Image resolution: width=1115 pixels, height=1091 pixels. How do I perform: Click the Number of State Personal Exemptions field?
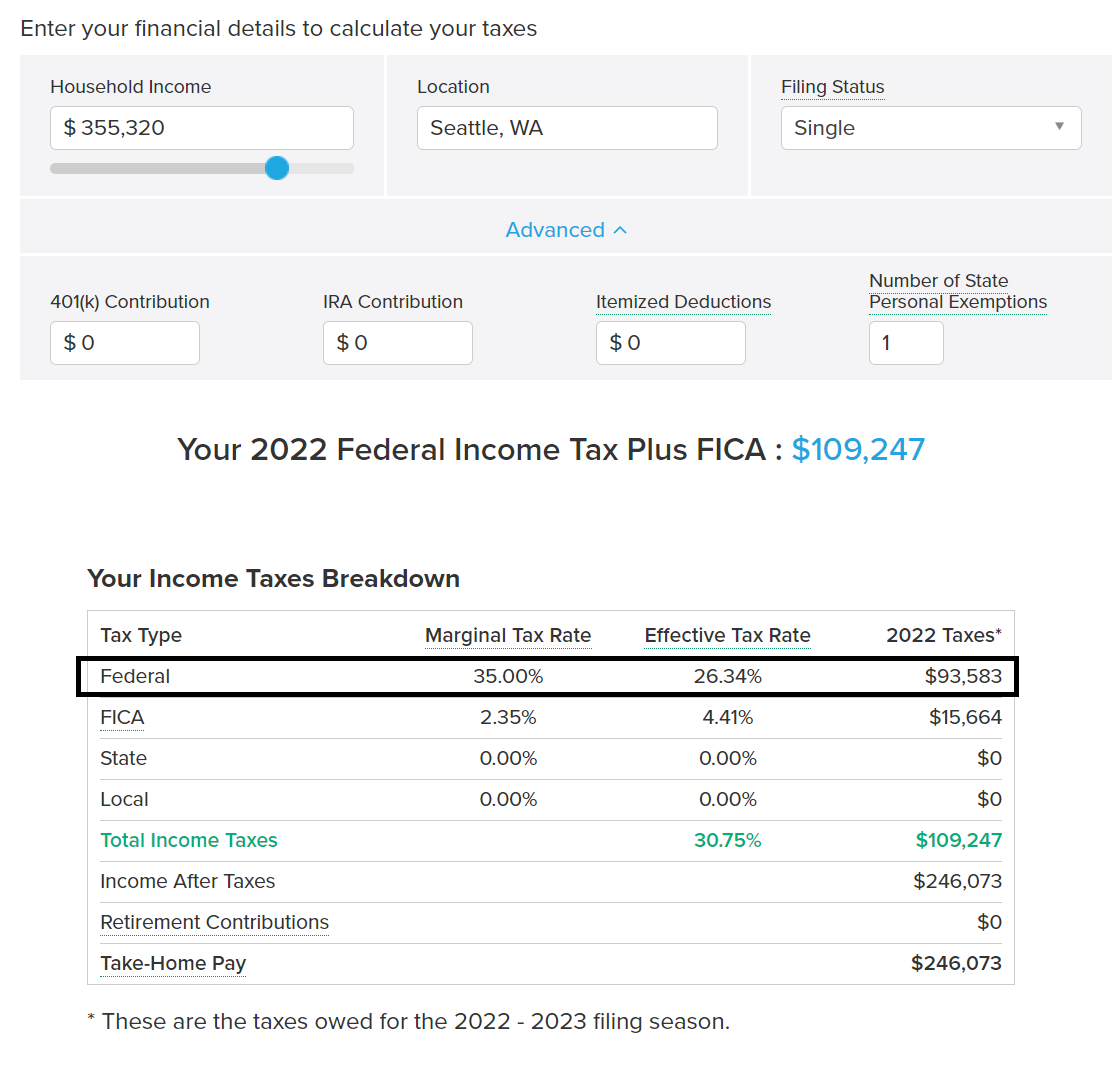click(x=906, y=343)
